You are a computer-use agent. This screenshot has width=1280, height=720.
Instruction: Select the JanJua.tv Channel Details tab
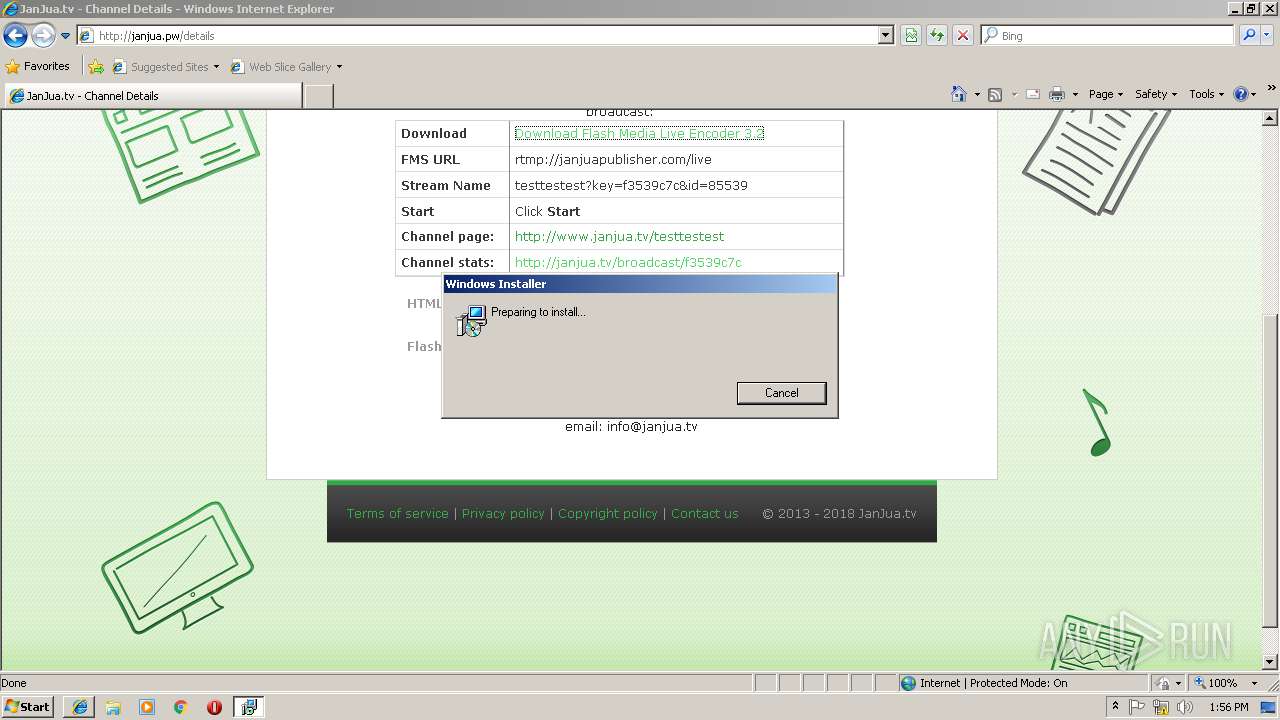pos(152,96)
